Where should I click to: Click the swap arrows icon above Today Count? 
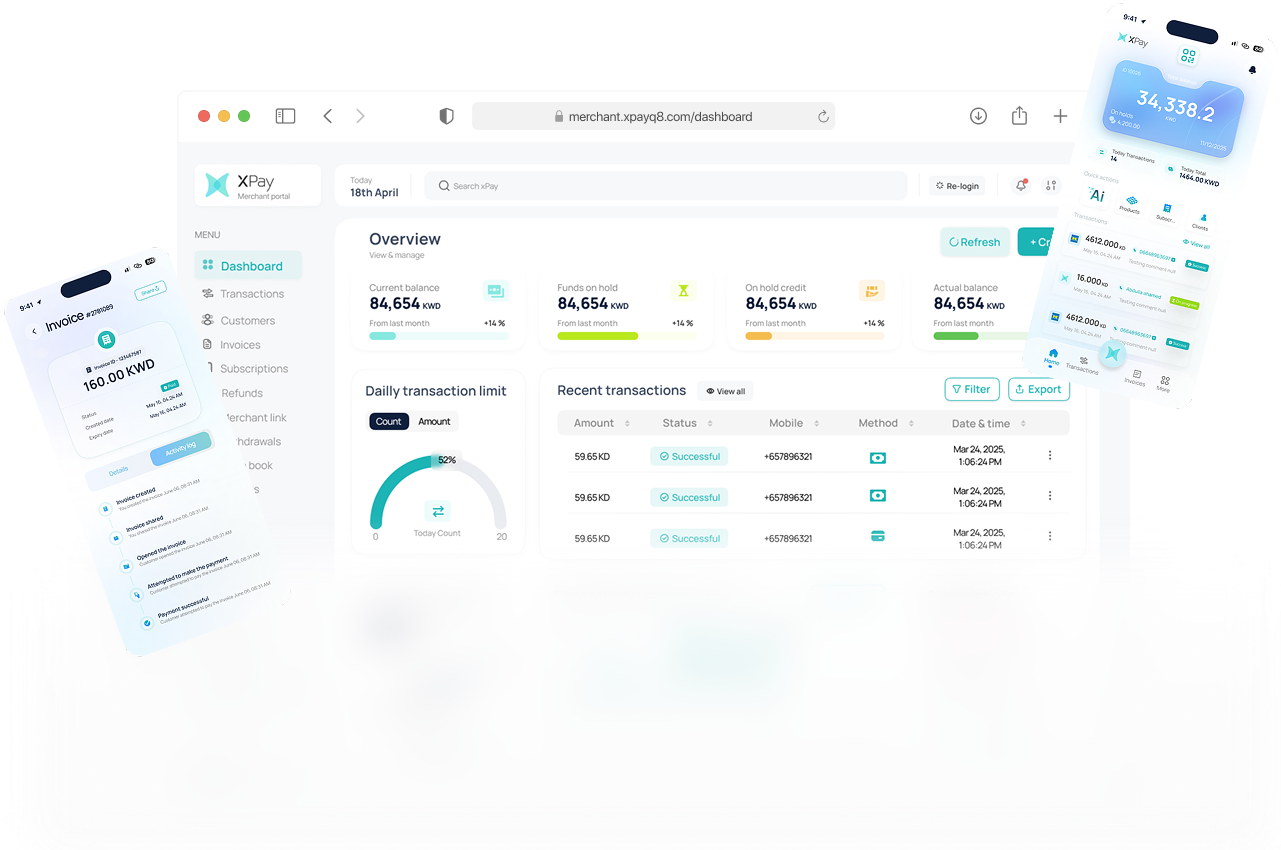pos(437,511)
